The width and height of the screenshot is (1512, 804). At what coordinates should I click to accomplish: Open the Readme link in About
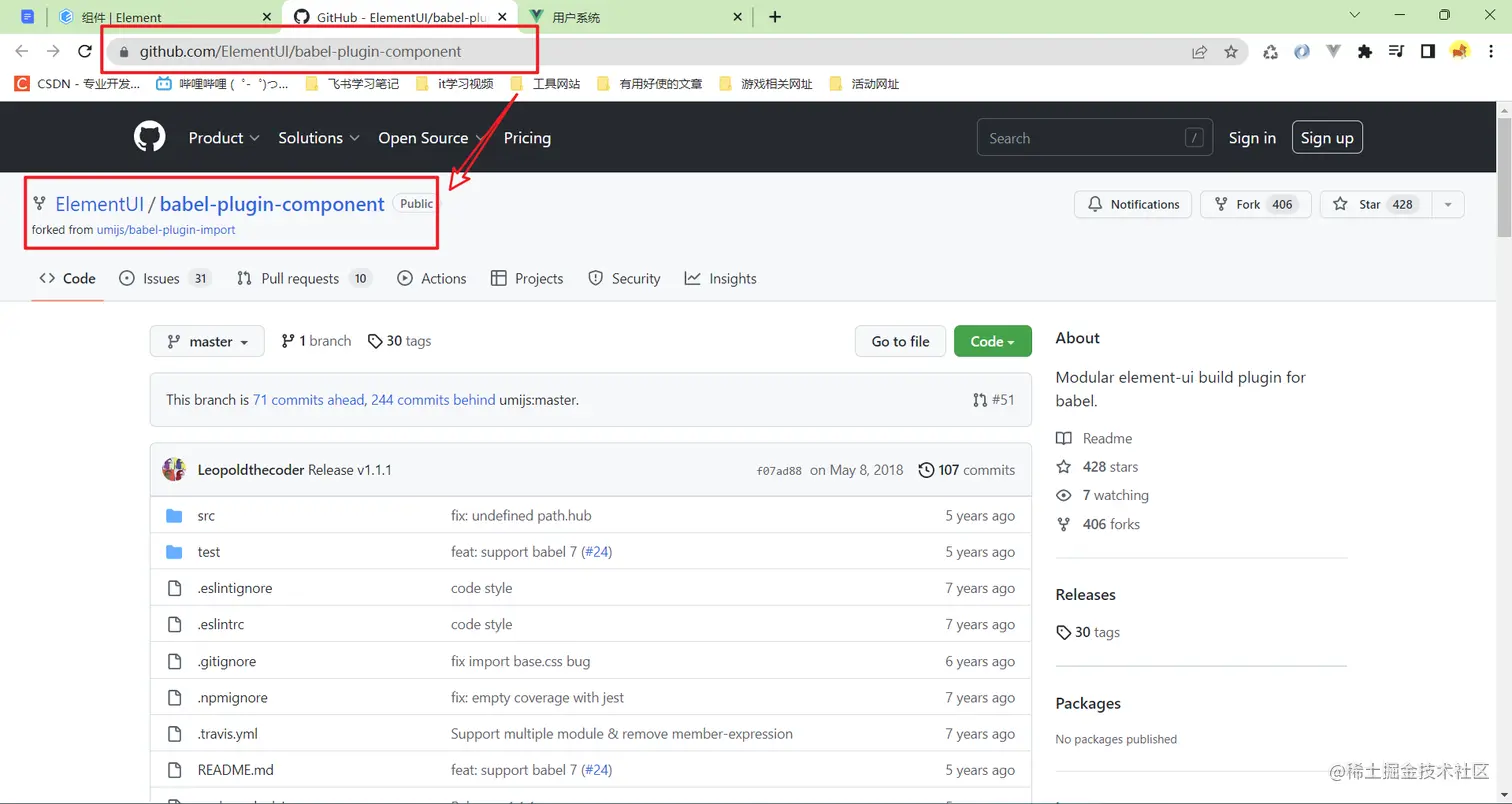click(1094, 438)
